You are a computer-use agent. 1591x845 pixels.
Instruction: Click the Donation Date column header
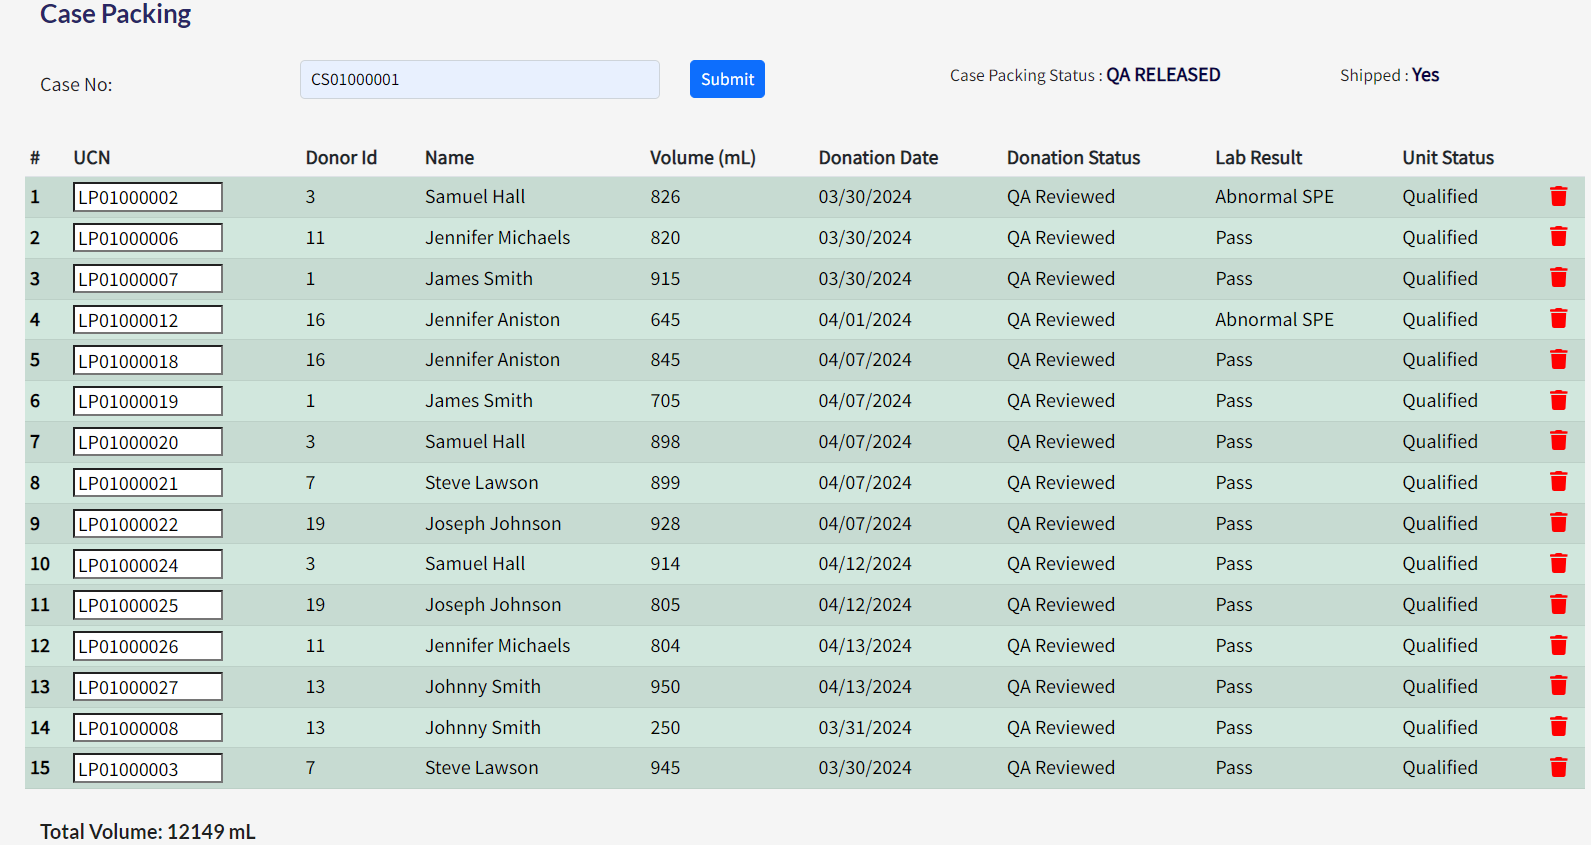pos(877,158)
